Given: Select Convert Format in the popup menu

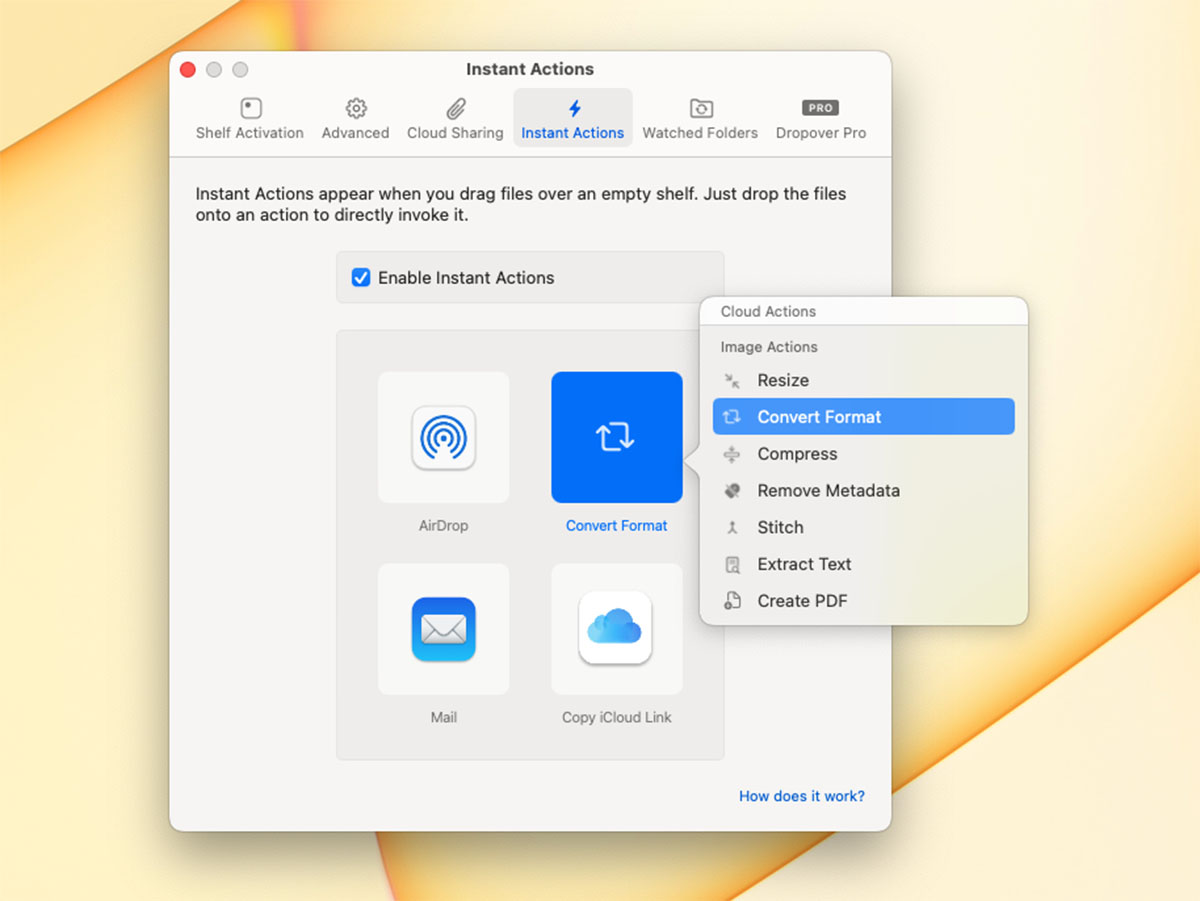Looking at the screenshot, I should coord(819,417).
